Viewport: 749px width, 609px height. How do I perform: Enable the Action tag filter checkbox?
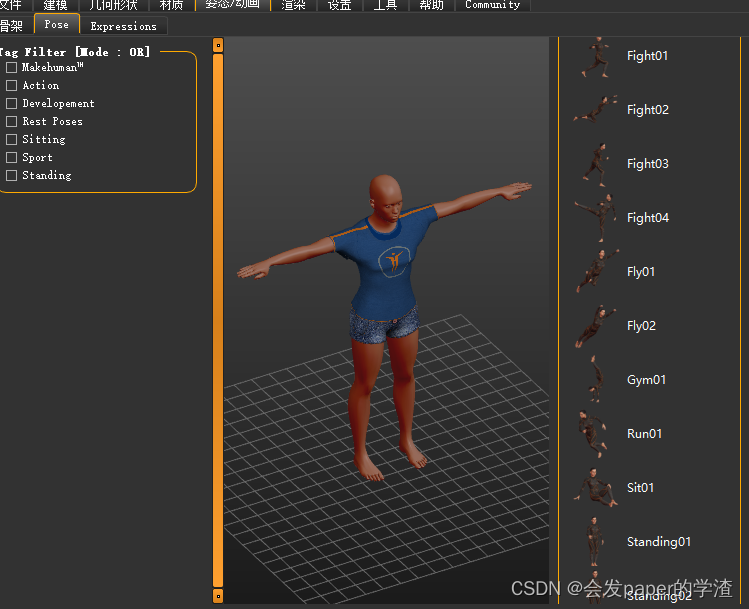click(x=11, y=85)
